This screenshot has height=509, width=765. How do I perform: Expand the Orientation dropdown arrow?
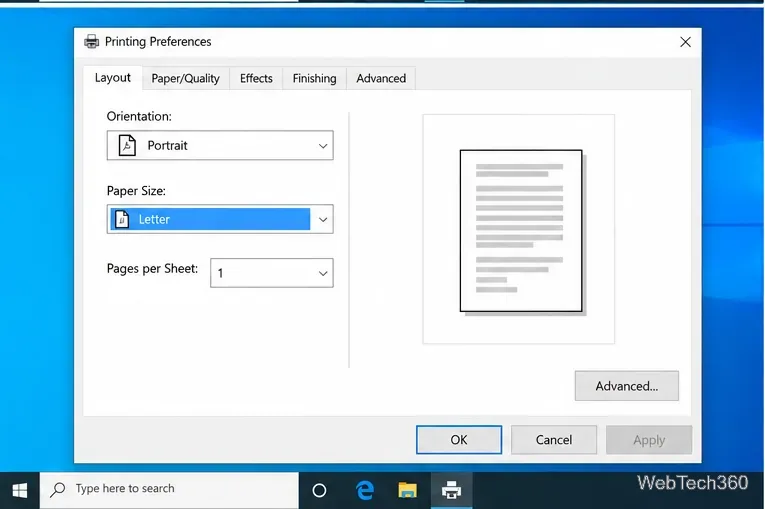[x=323, y=146]
